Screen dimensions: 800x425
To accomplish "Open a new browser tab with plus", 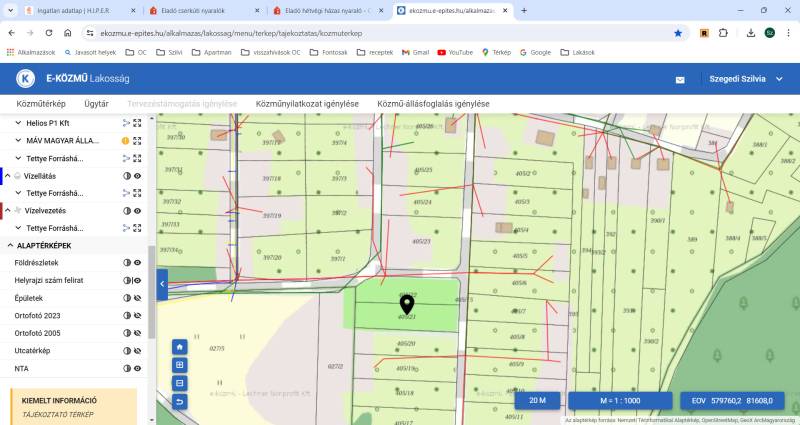I will (x=524, y=10).
